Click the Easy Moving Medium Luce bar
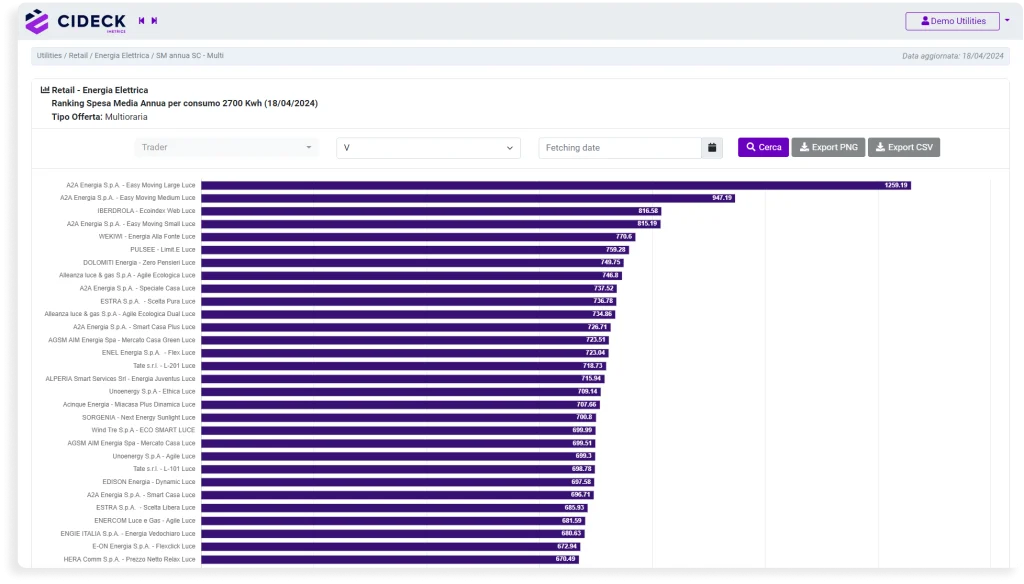 (x=468, y=198)
